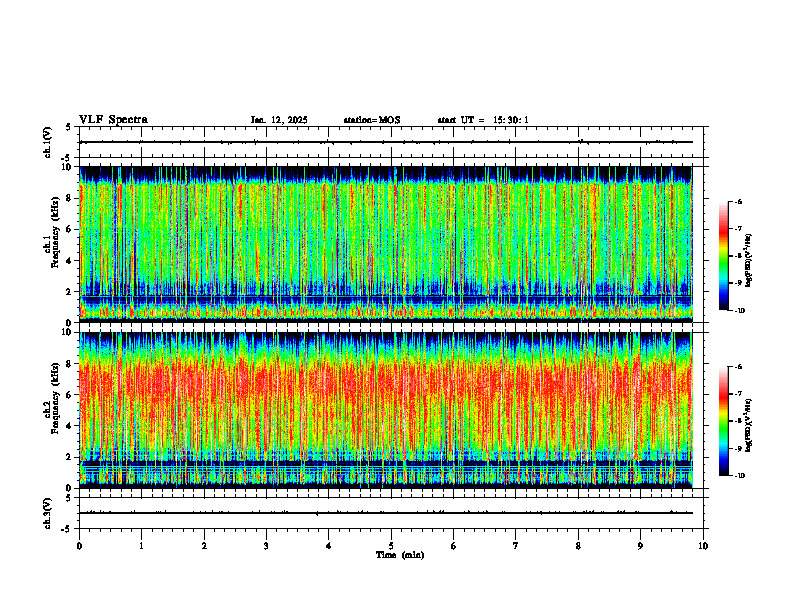Click the "station=MOS" header label
The height and width of the screenshot is (612, 792).
(x=372, y=120)
